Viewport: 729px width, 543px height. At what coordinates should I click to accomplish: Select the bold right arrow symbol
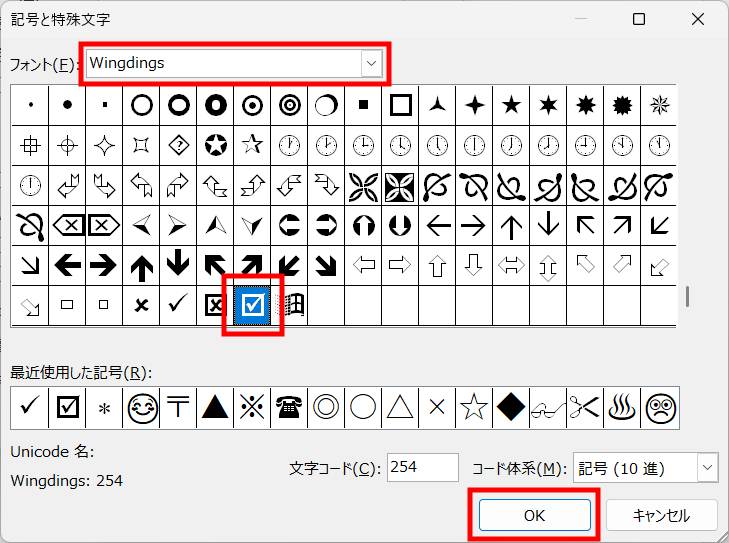click(104, 266)
